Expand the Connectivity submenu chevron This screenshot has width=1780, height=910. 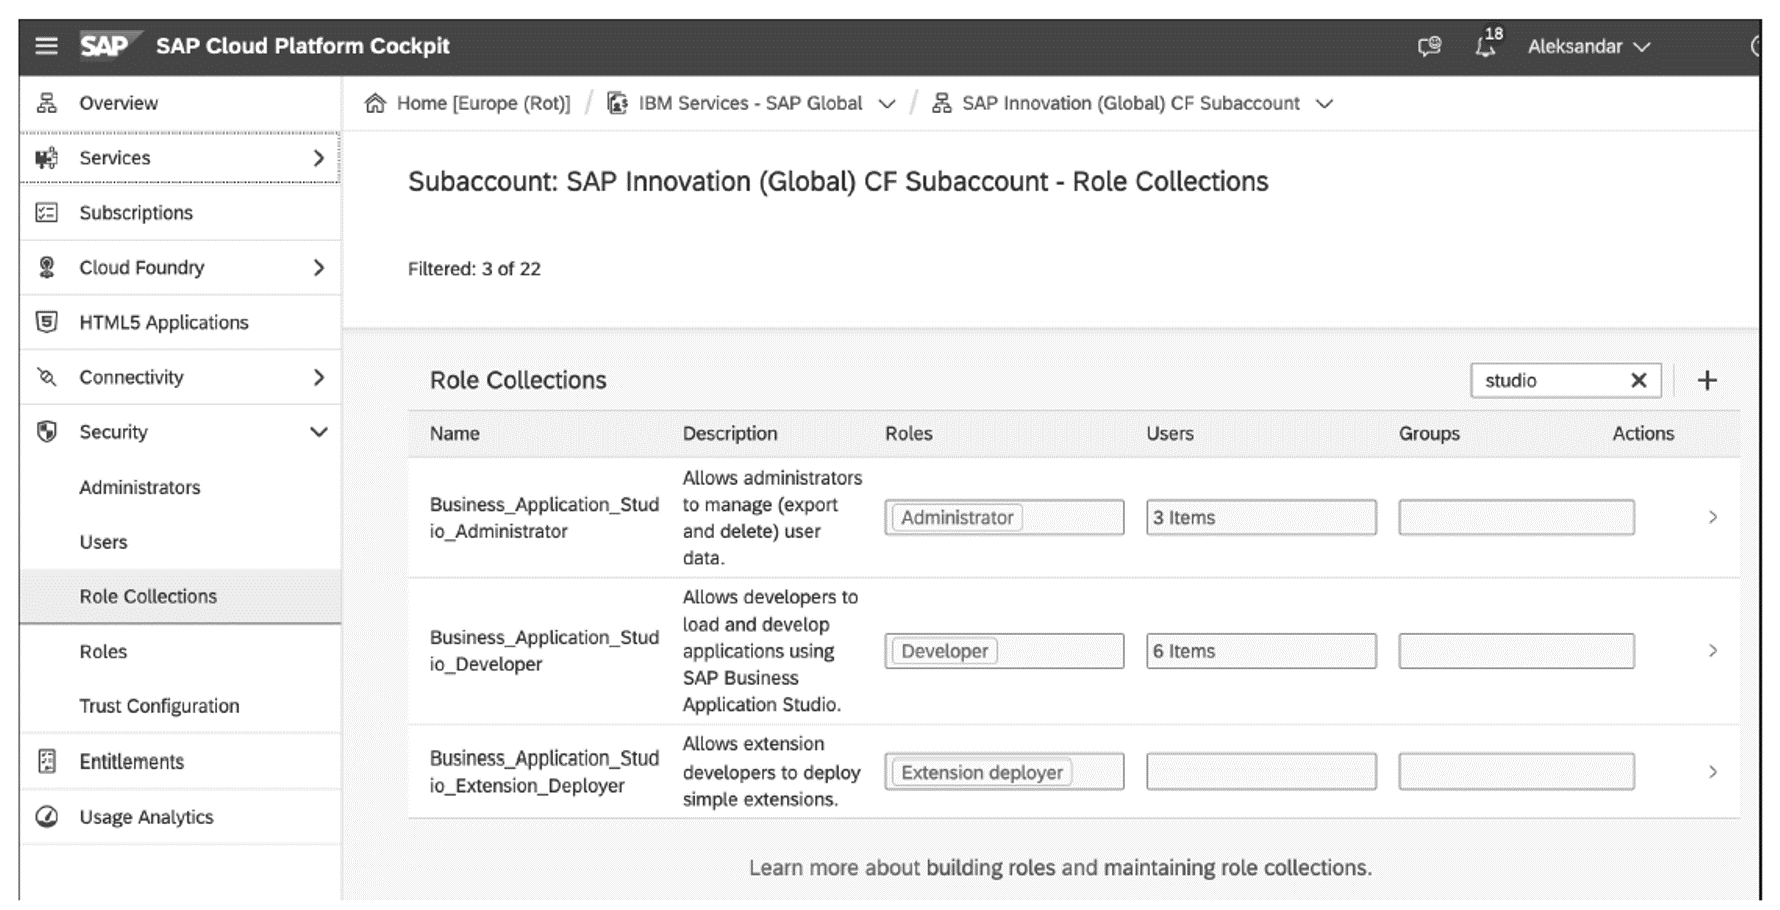(x=319, y=377)
